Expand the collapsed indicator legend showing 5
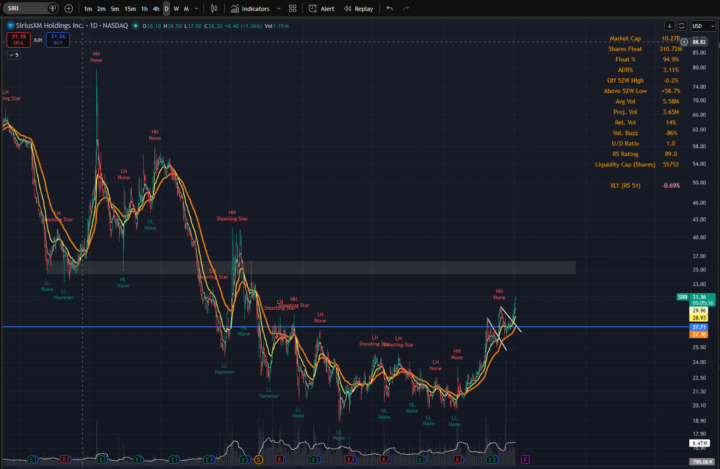 pyautogui.click(x=13, y=55)
